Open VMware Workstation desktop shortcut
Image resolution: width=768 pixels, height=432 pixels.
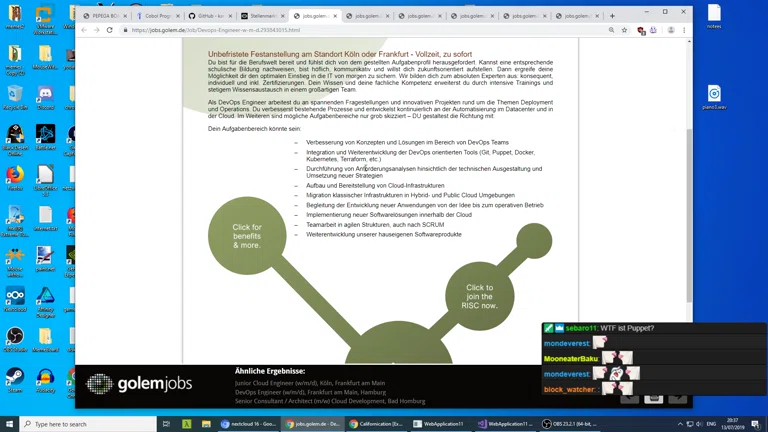click(45, 20)
